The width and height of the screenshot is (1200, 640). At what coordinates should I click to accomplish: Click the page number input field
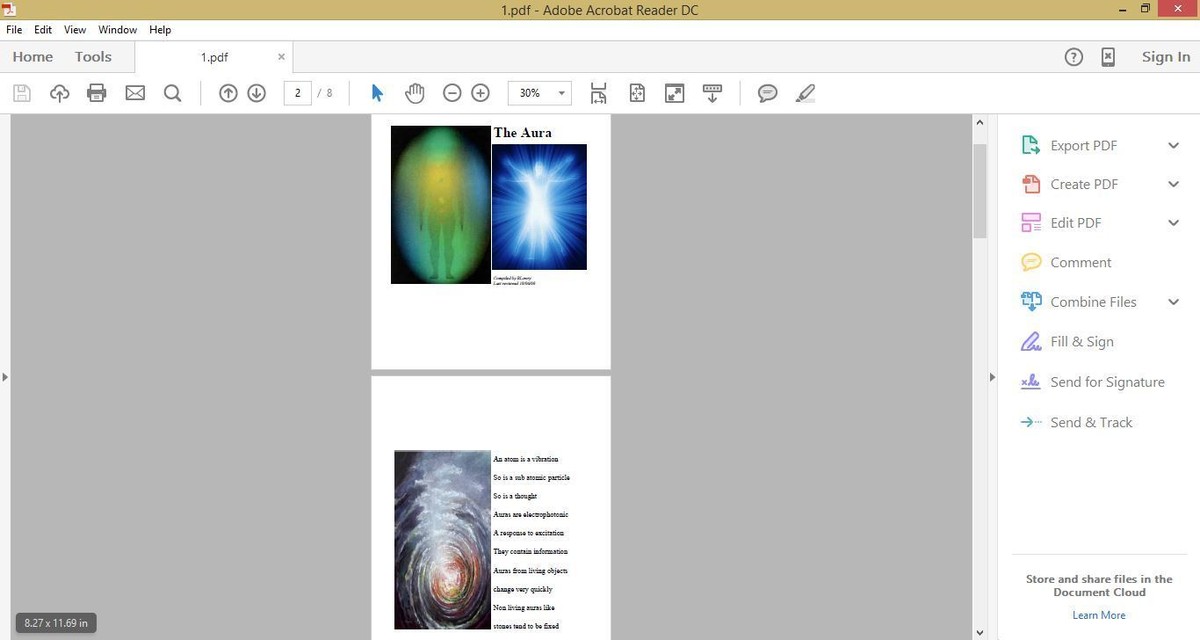click(298, 93)
